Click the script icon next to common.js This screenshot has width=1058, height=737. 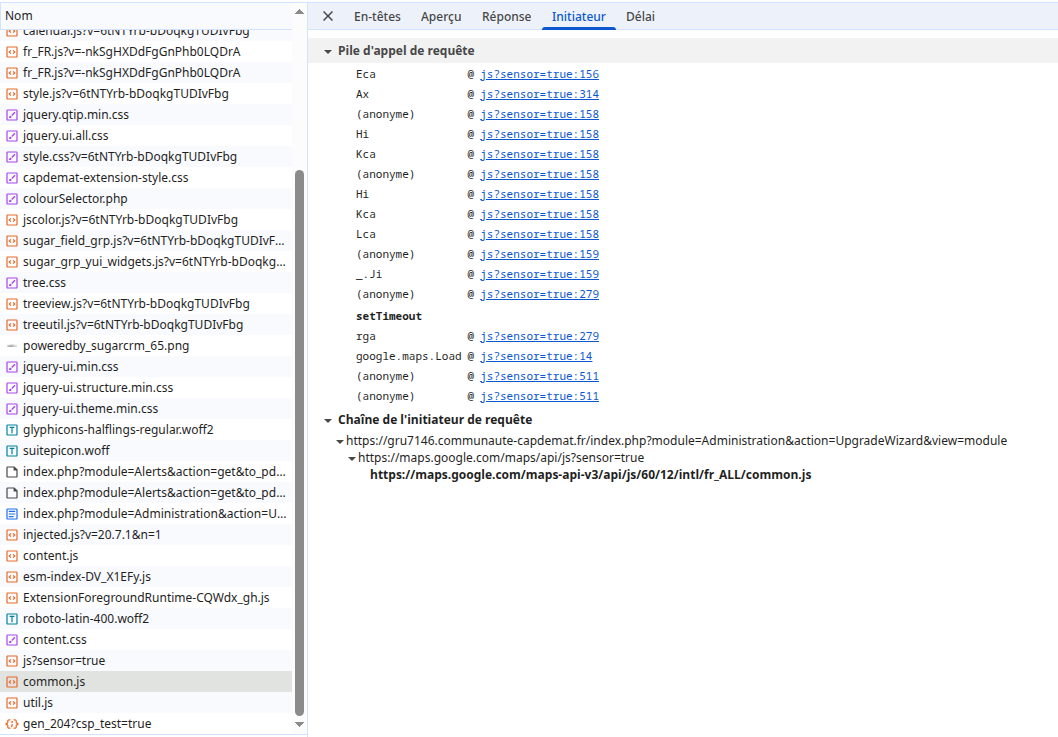(x=11, y=682)
